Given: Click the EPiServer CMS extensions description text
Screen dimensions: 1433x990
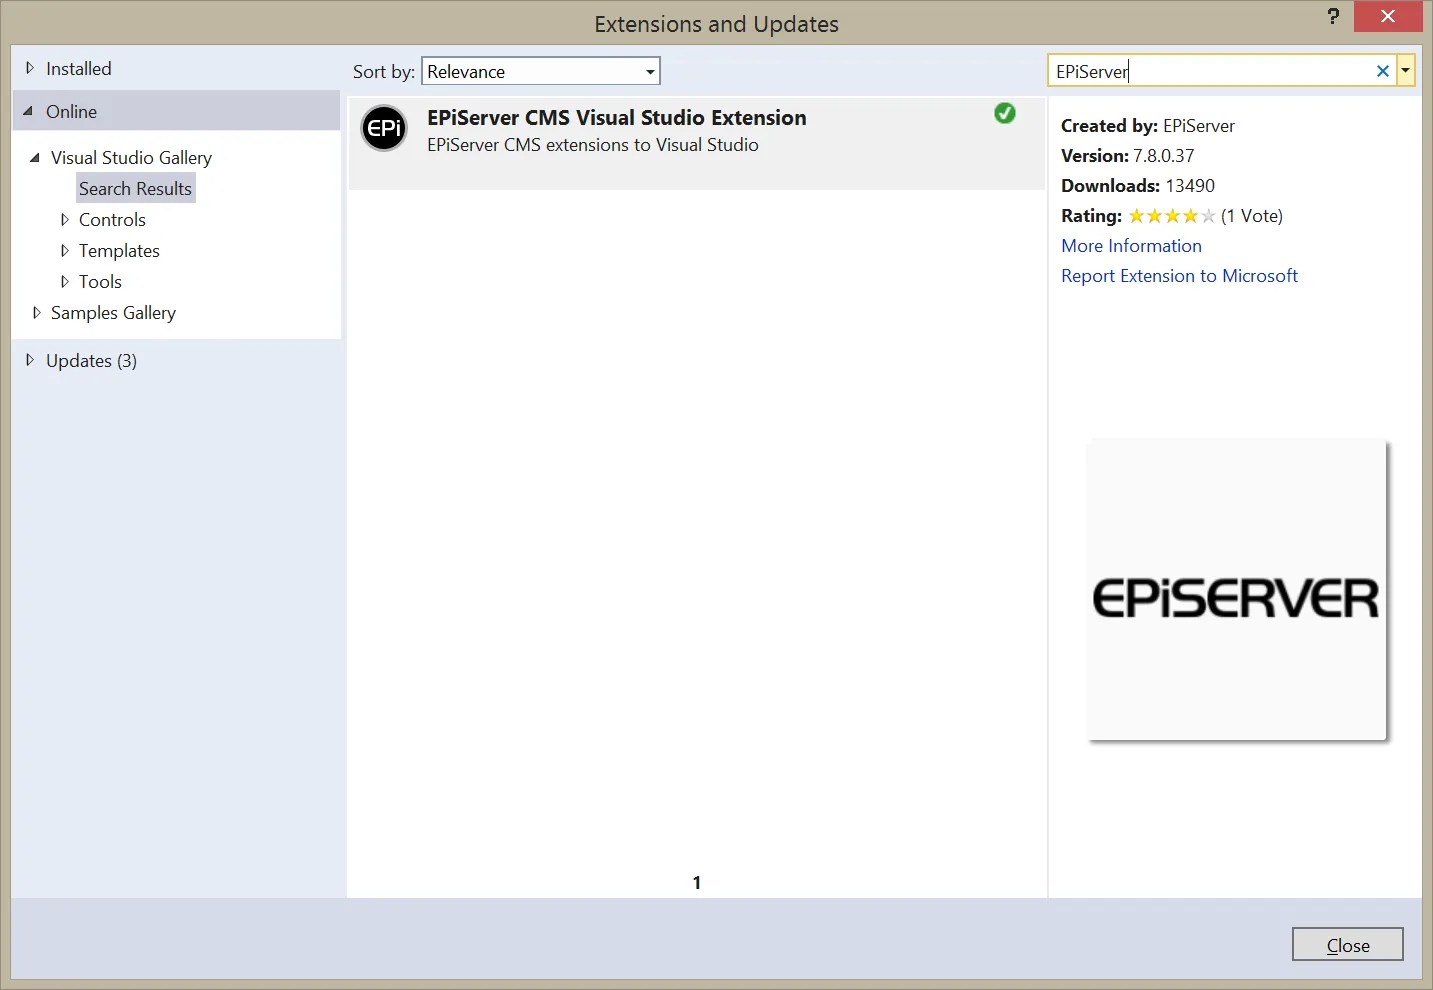Looking at the screenshot, I should 592,144.
